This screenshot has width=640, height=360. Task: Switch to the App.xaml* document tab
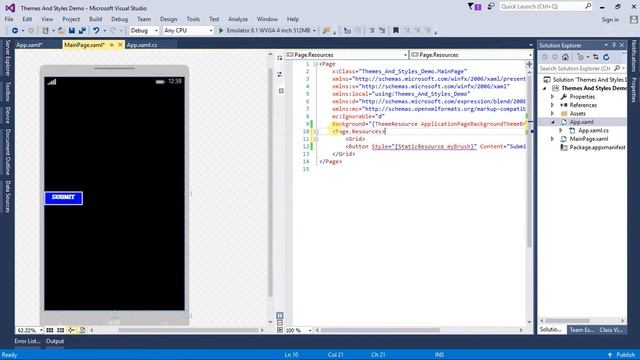(x=29, y=45)
